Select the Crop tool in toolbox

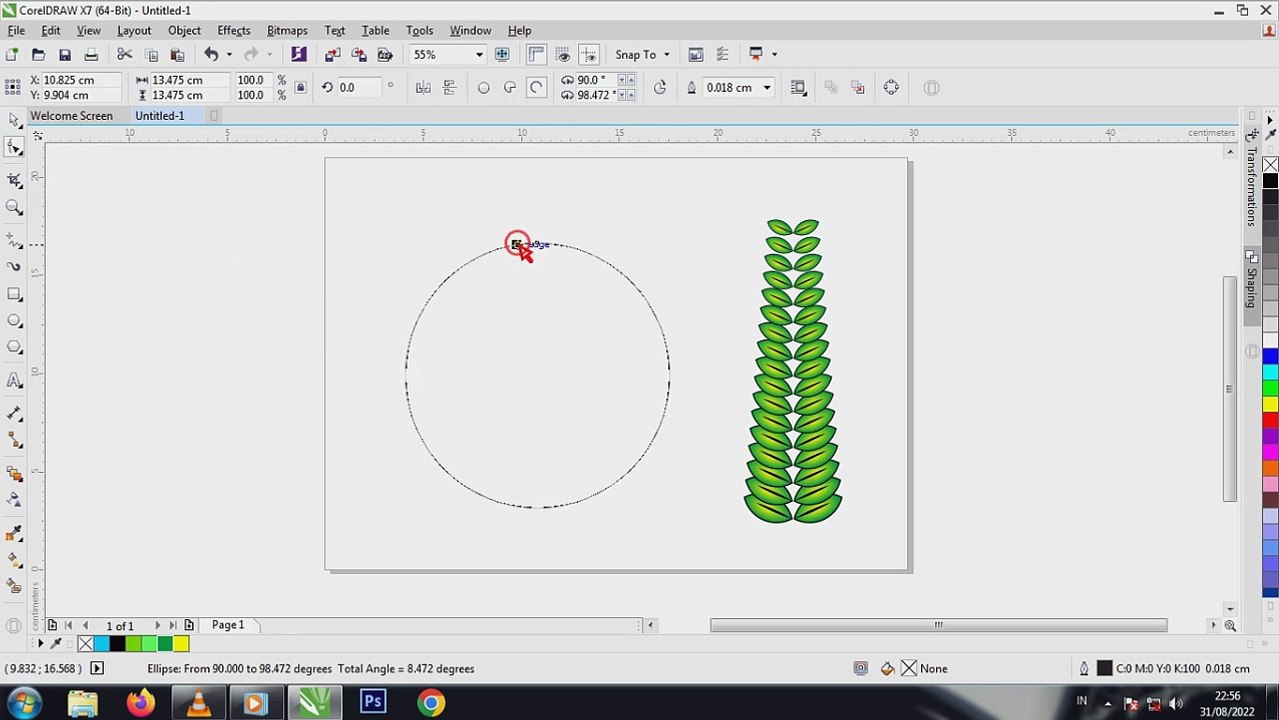(x=14, y=180)
